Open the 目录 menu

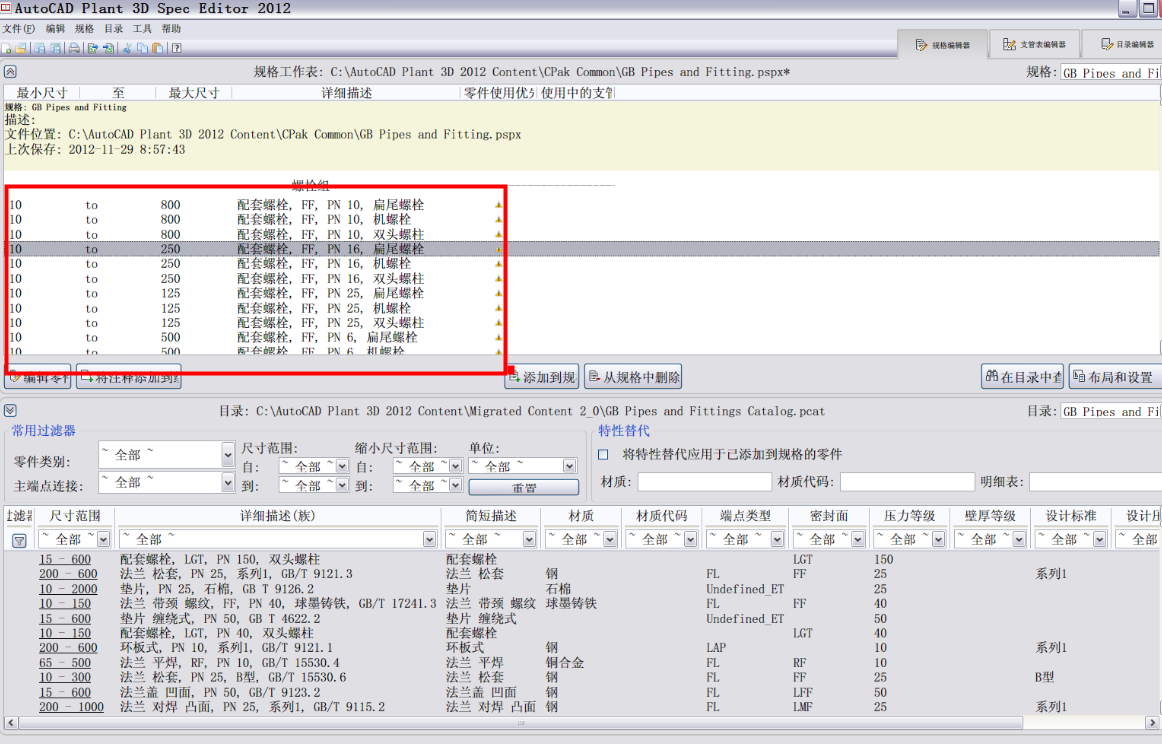coord(113,29)
